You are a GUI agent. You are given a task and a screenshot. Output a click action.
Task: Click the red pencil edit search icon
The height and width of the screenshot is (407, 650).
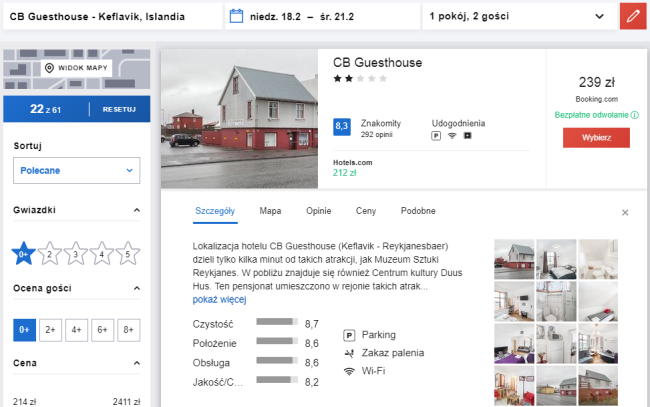[633, 16]
